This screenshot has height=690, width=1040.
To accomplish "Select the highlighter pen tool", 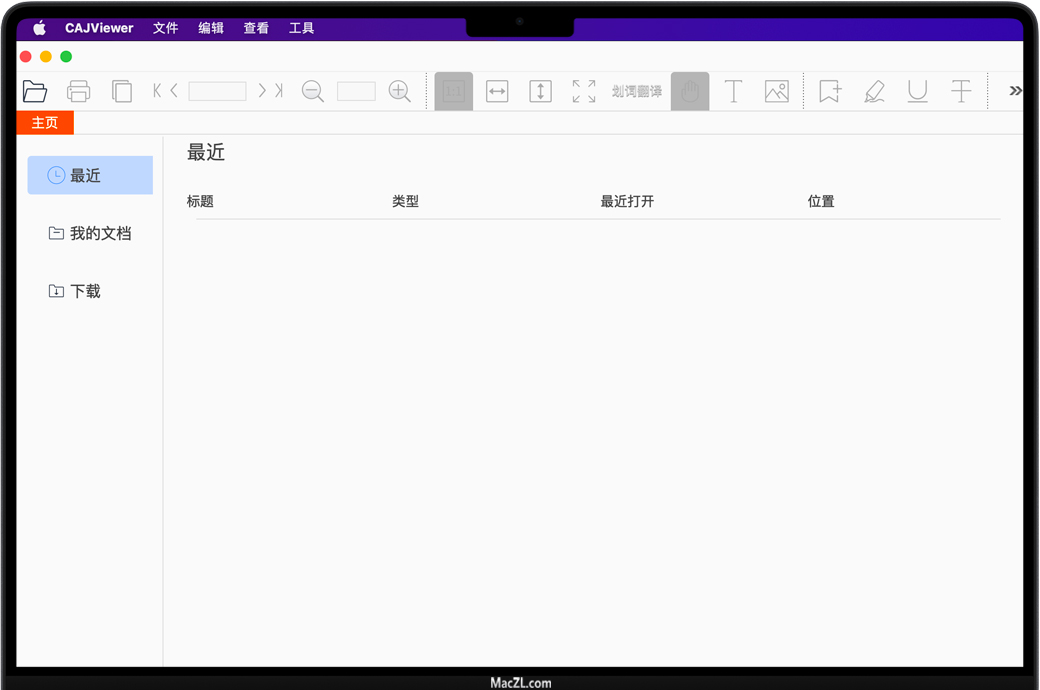I will click(x=874, y=91).
